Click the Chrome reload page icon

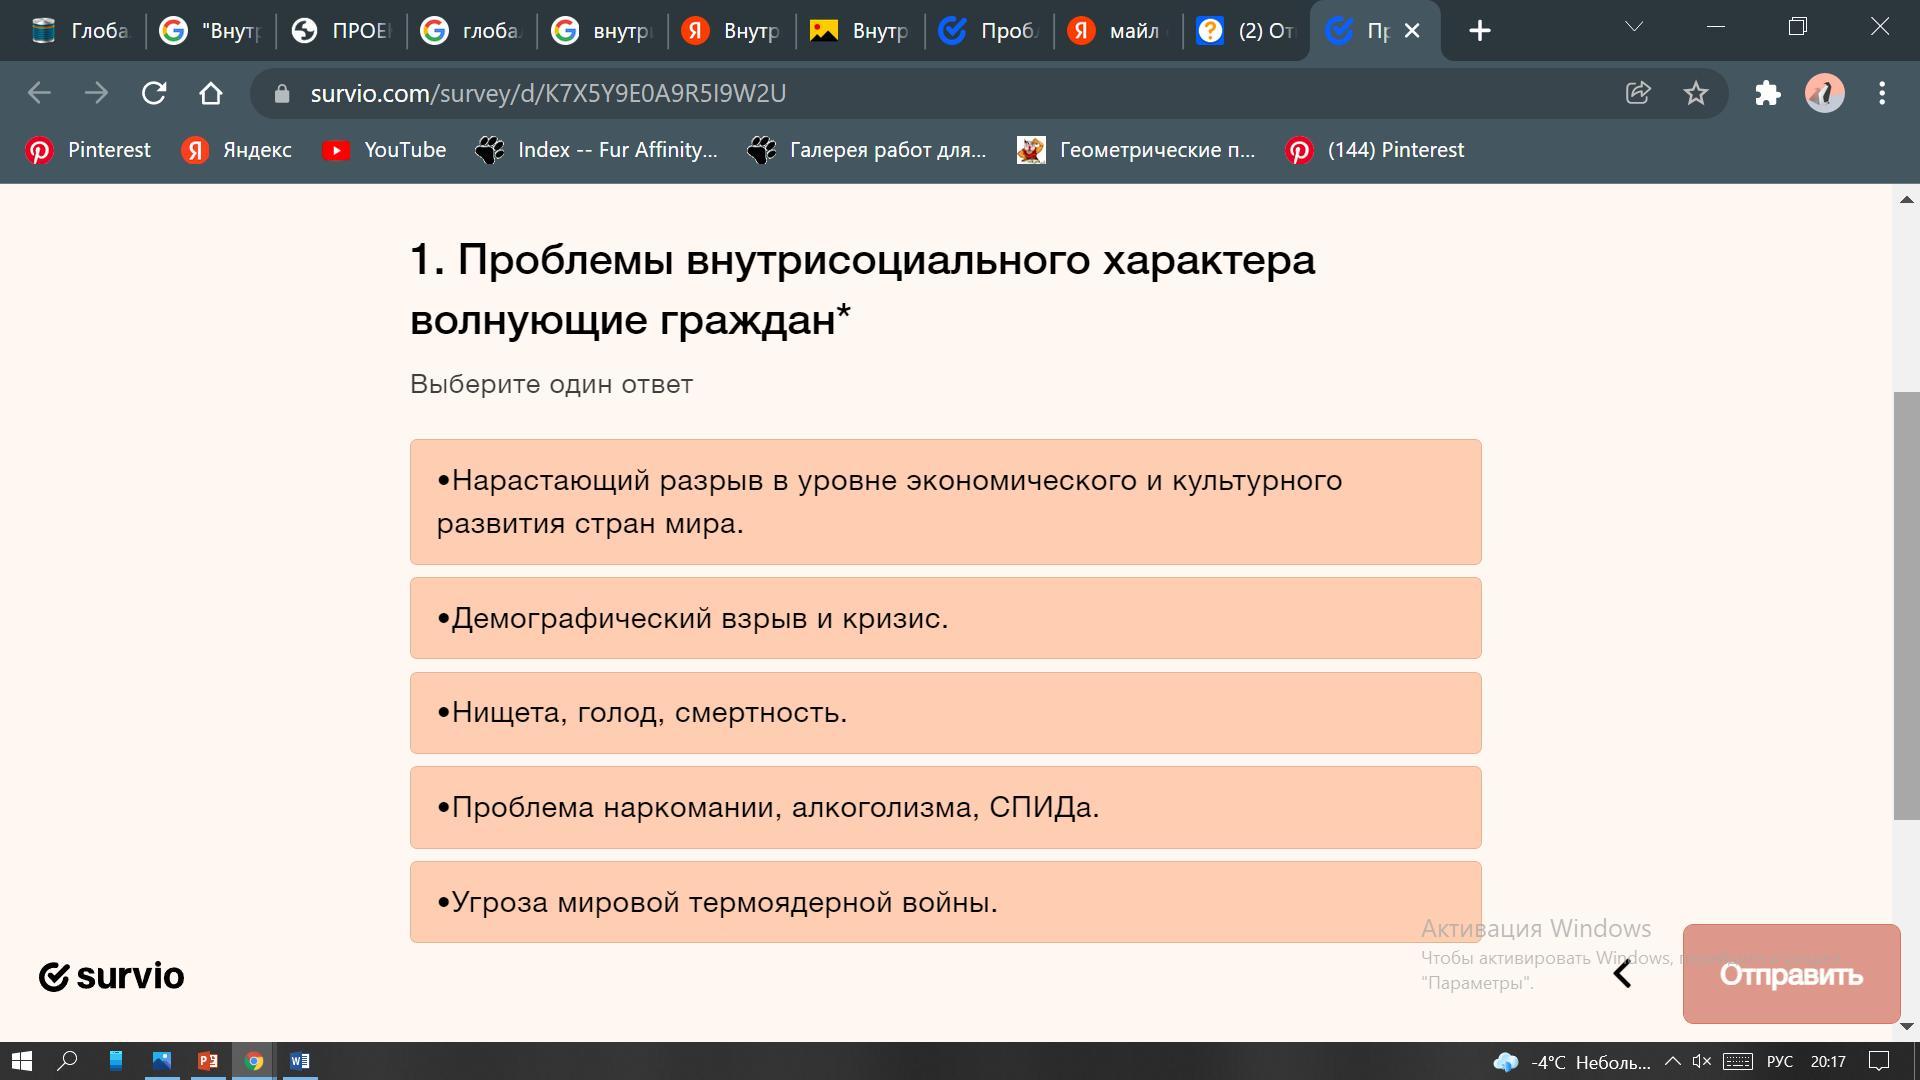153,93
